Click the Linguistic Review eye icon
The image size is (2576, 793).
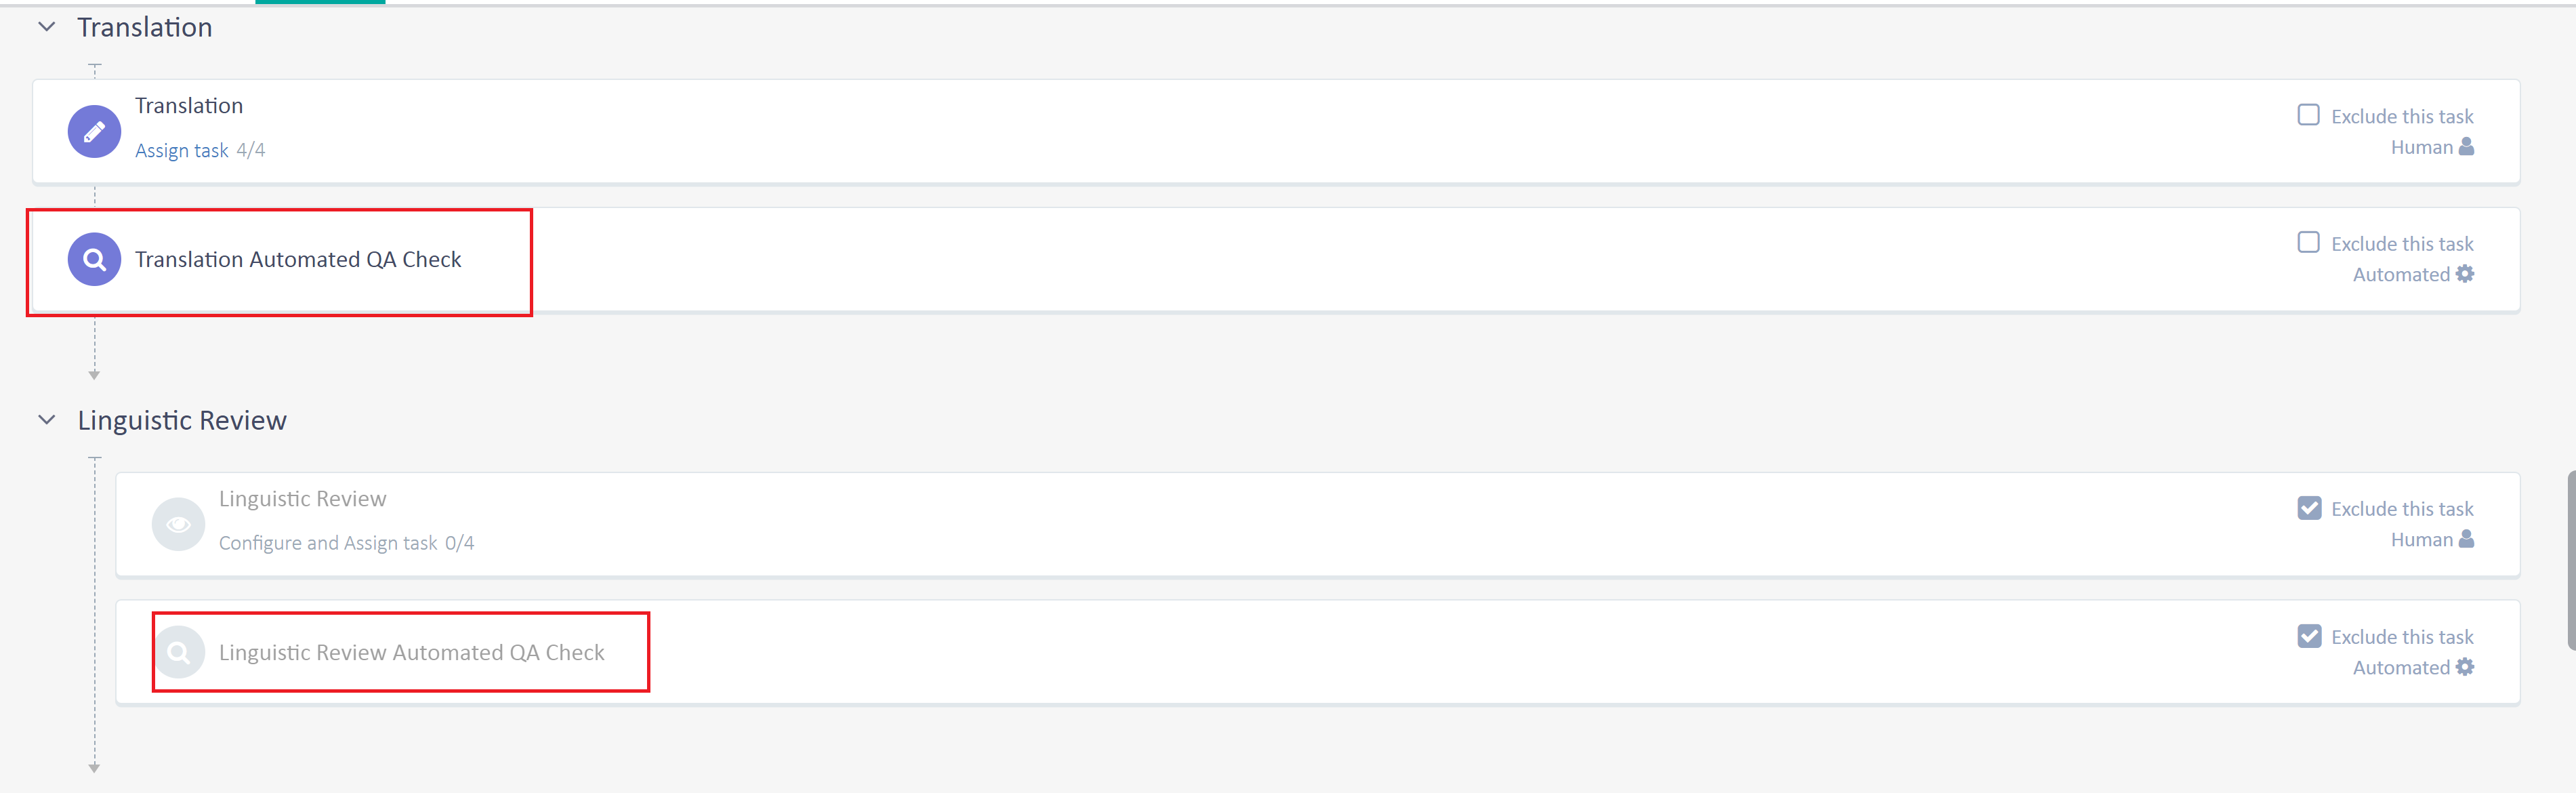click(x=178, y=524)
